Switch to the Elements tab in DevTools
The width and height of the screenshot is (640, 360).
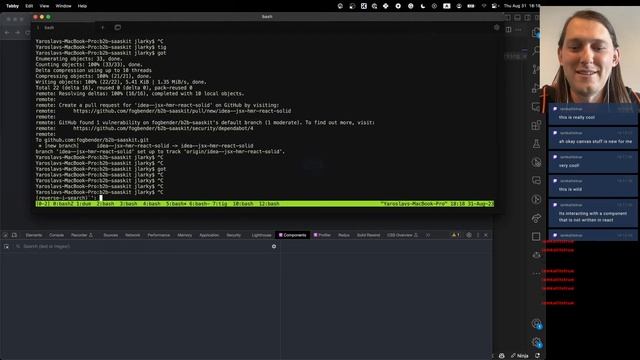pyautogui.click(x=34, y=235)
